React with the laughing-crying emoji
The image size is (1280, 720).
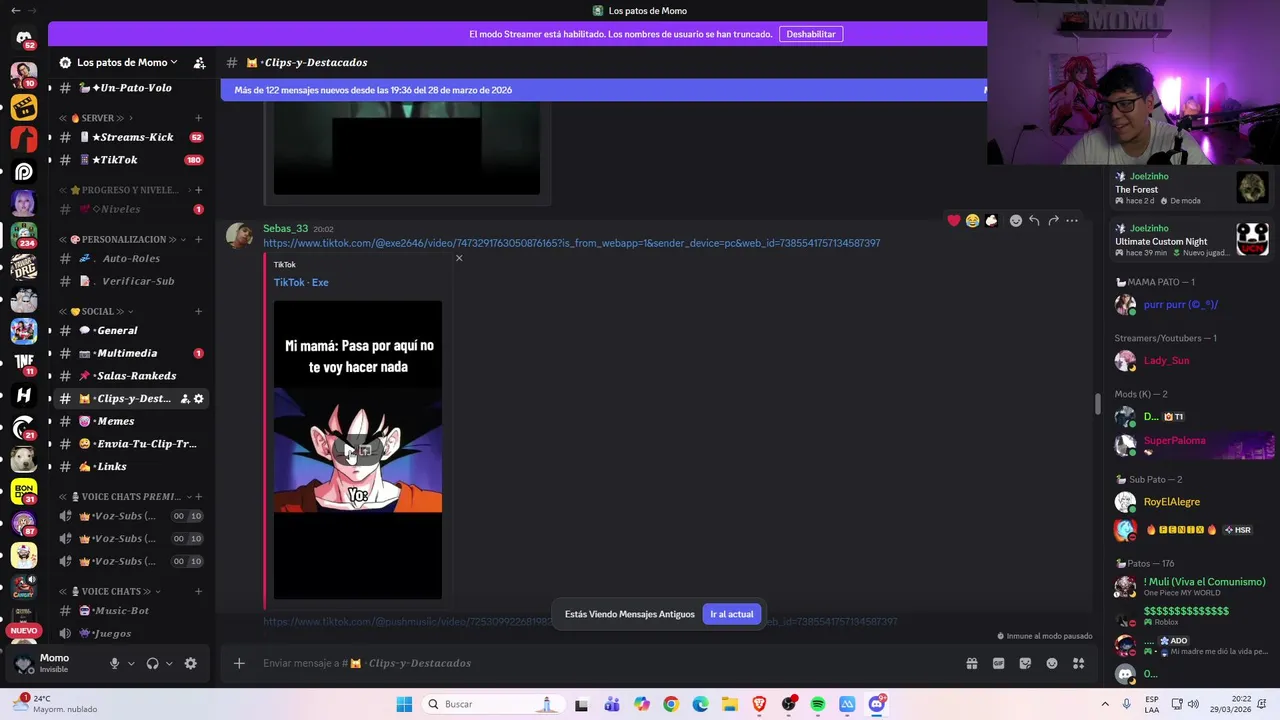point(972,220)
